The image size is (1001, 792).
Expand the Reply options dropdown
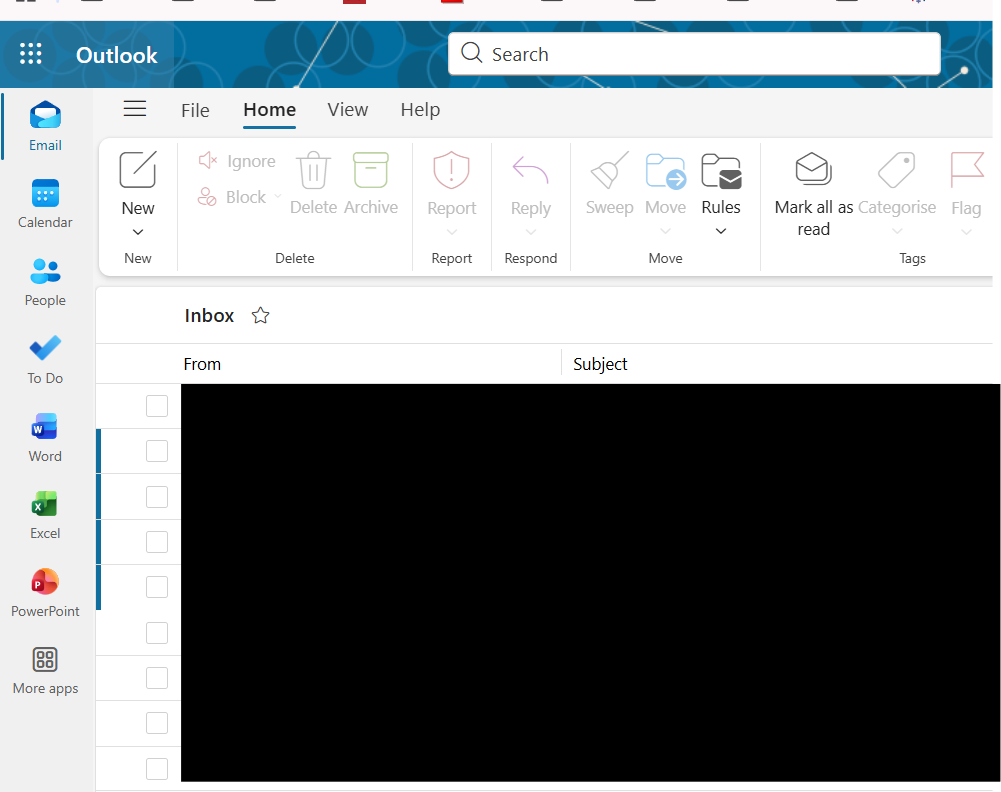pyautogui.click(x=530, y=231)
